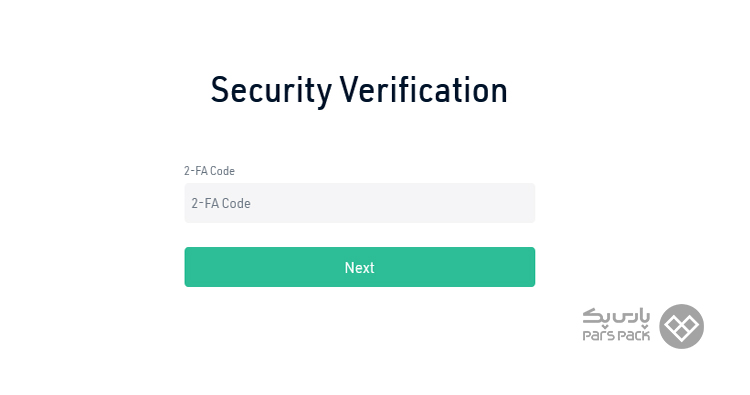750x395 pixels.
Task: Click the green Next button
Action: [x=360, y=267]
